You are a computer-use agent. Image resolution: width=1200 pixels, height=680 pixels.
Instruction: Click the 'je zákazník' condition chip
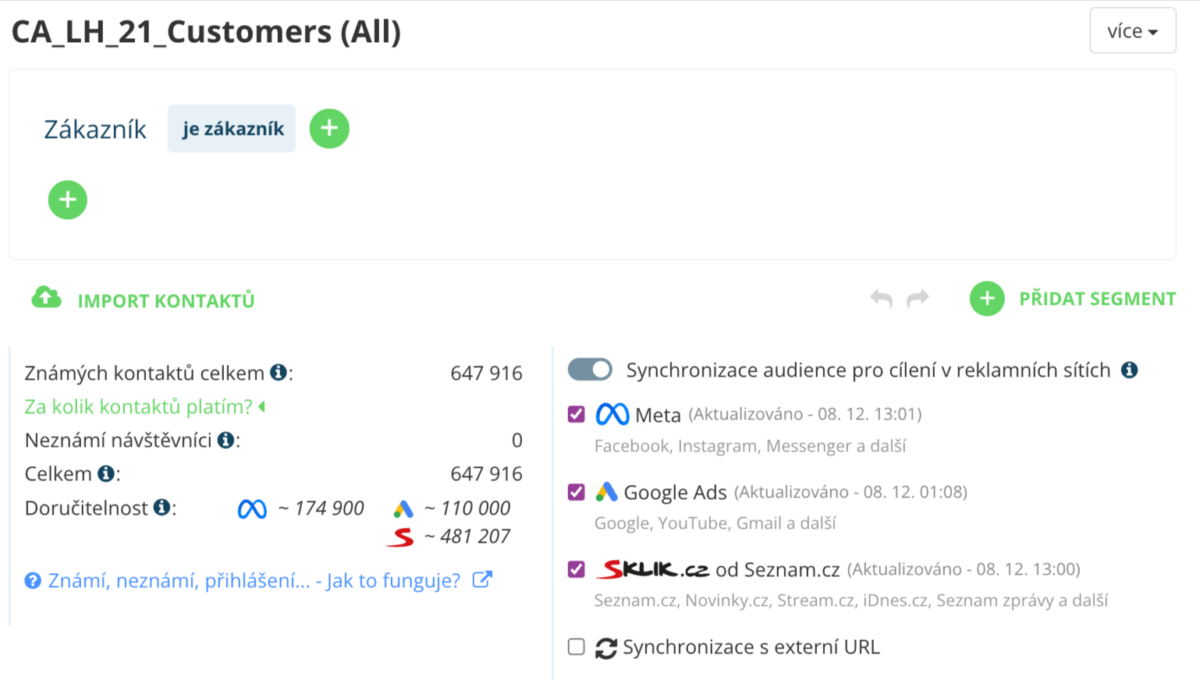[232, 128]
